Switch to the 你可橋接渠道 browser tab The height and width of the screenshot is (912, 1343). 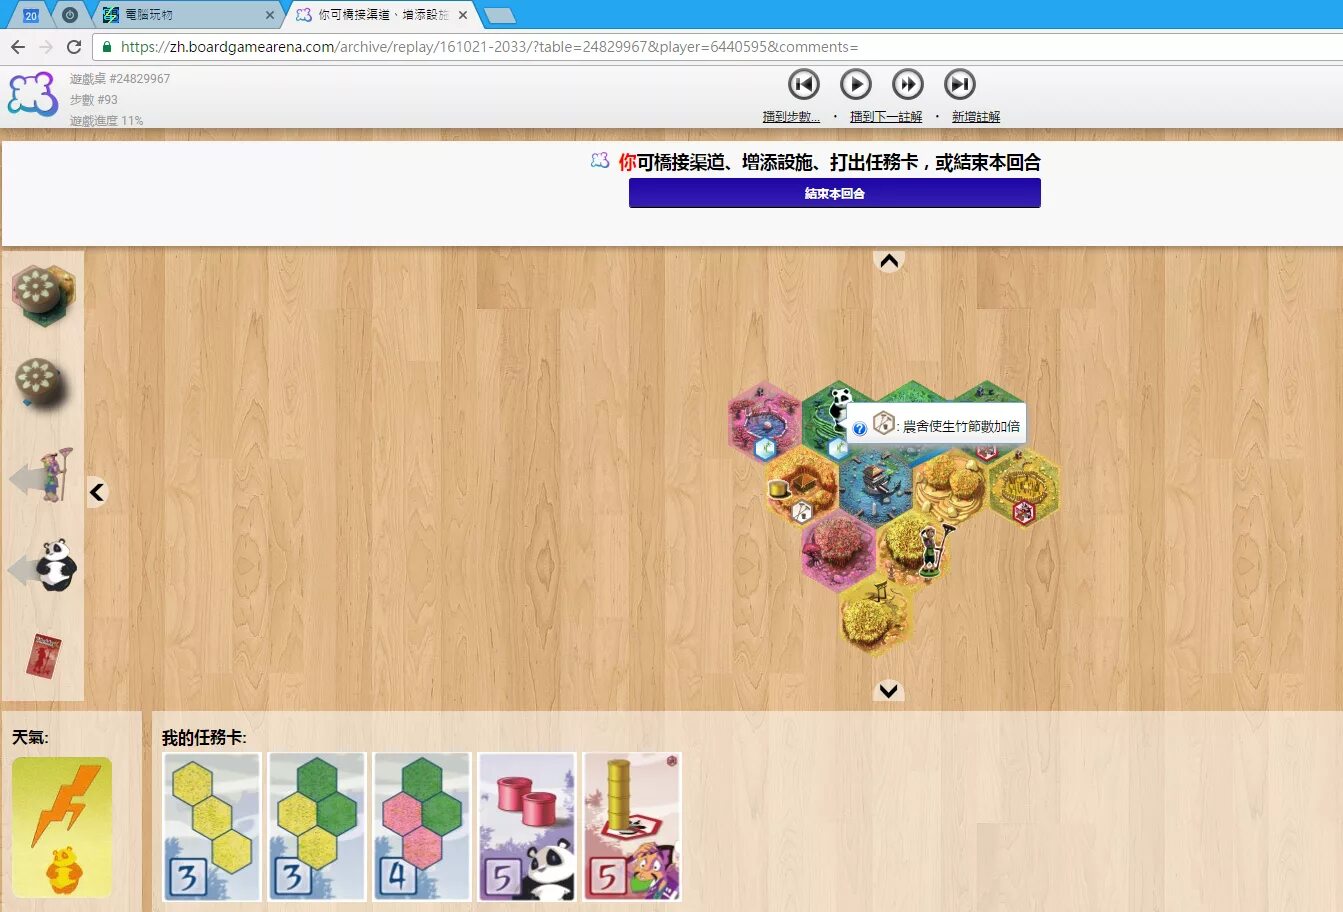coord(383,15)
